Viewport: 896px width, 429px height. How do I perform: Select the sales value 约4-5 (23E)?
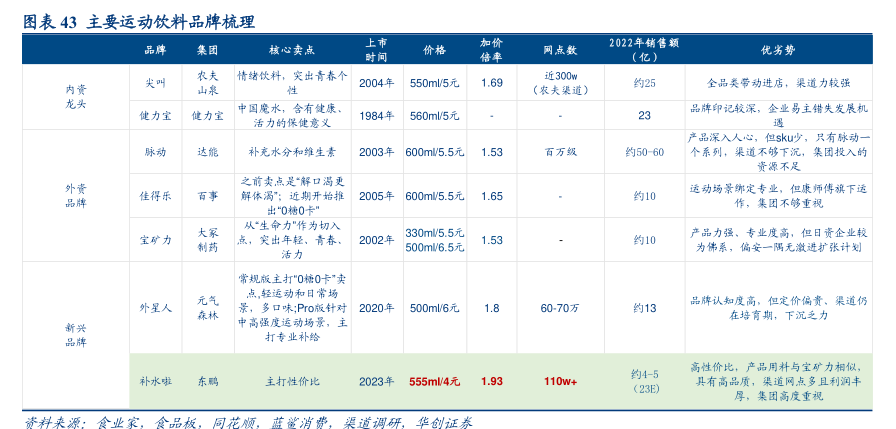click(x=645, y=381)
